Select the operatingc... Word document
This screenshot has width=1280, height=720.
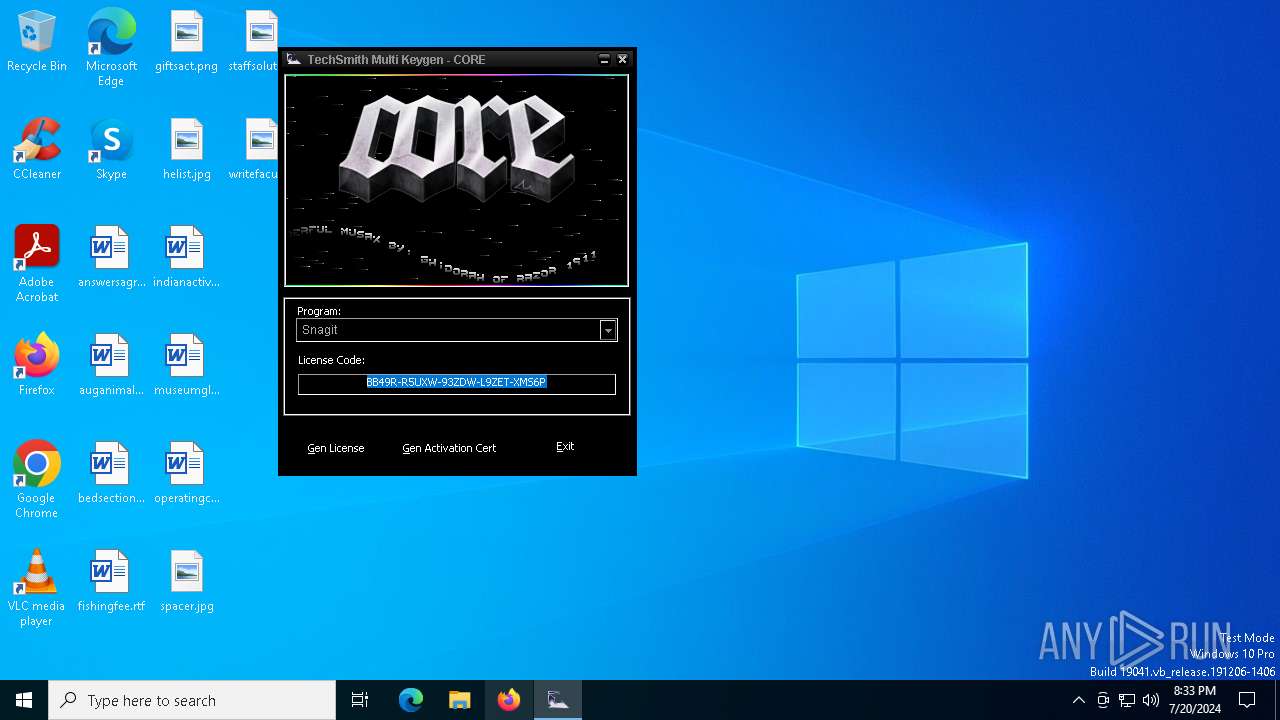pos(186,474)
